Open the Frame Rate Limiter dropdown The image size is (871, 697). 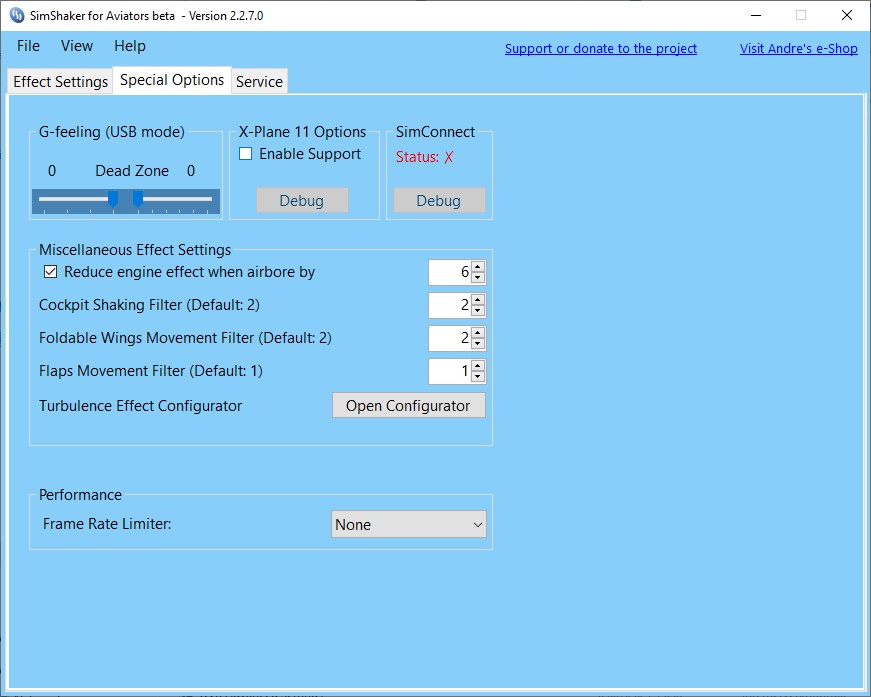[x=479, y=523]
